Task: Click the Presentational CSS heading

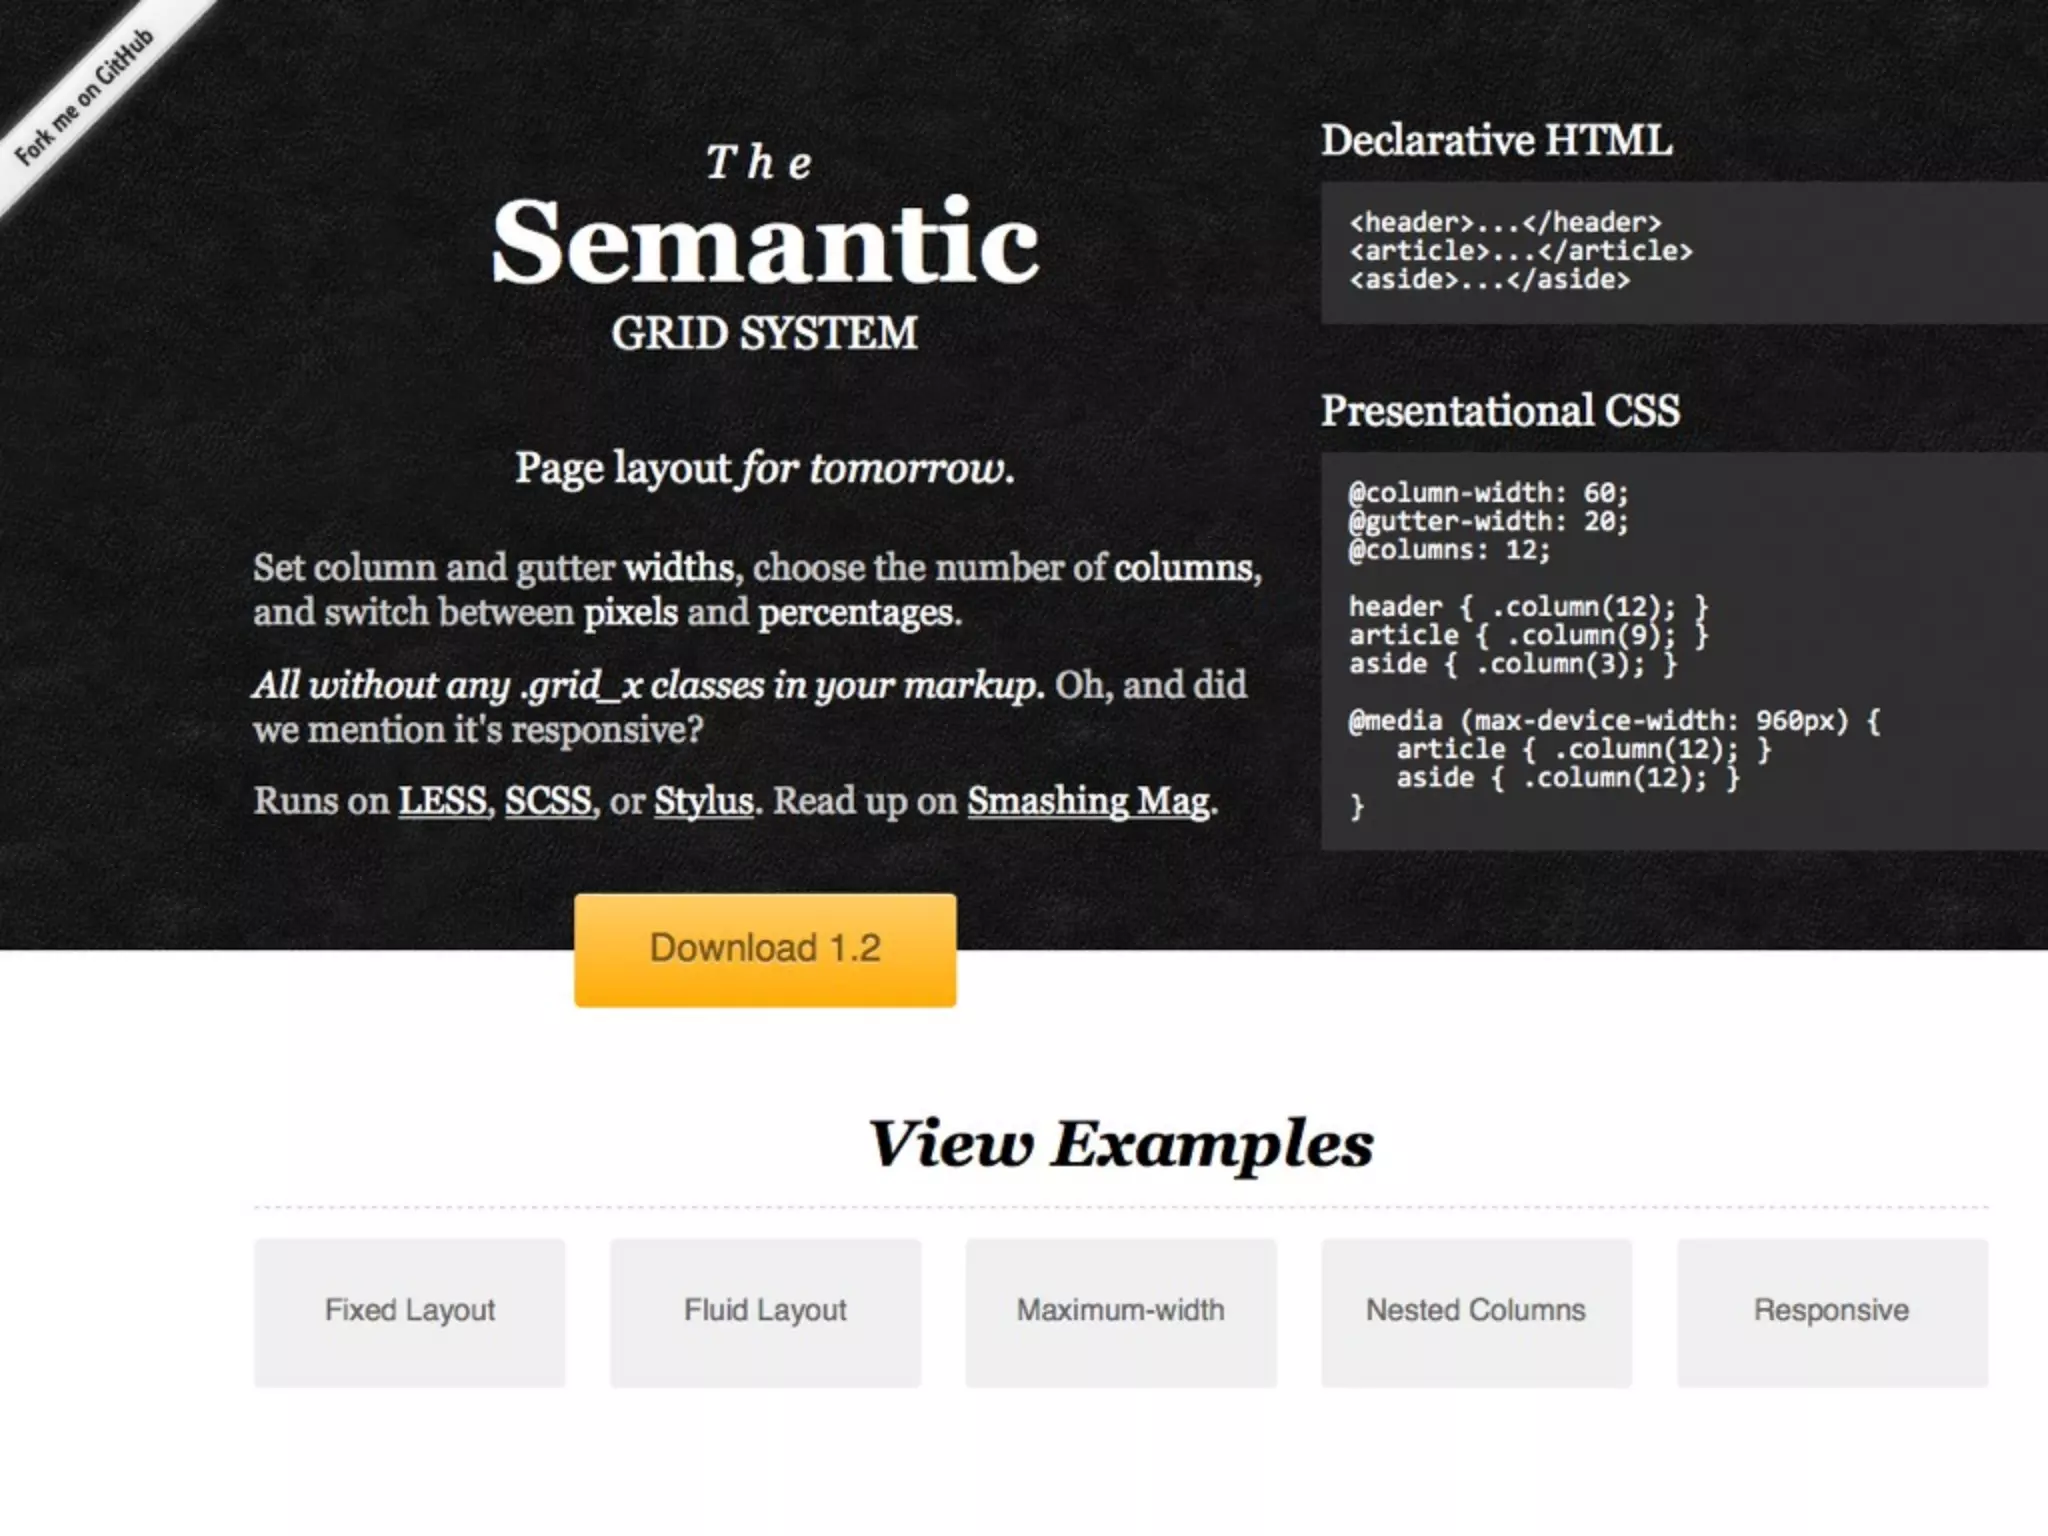Action: [1500, 411]
